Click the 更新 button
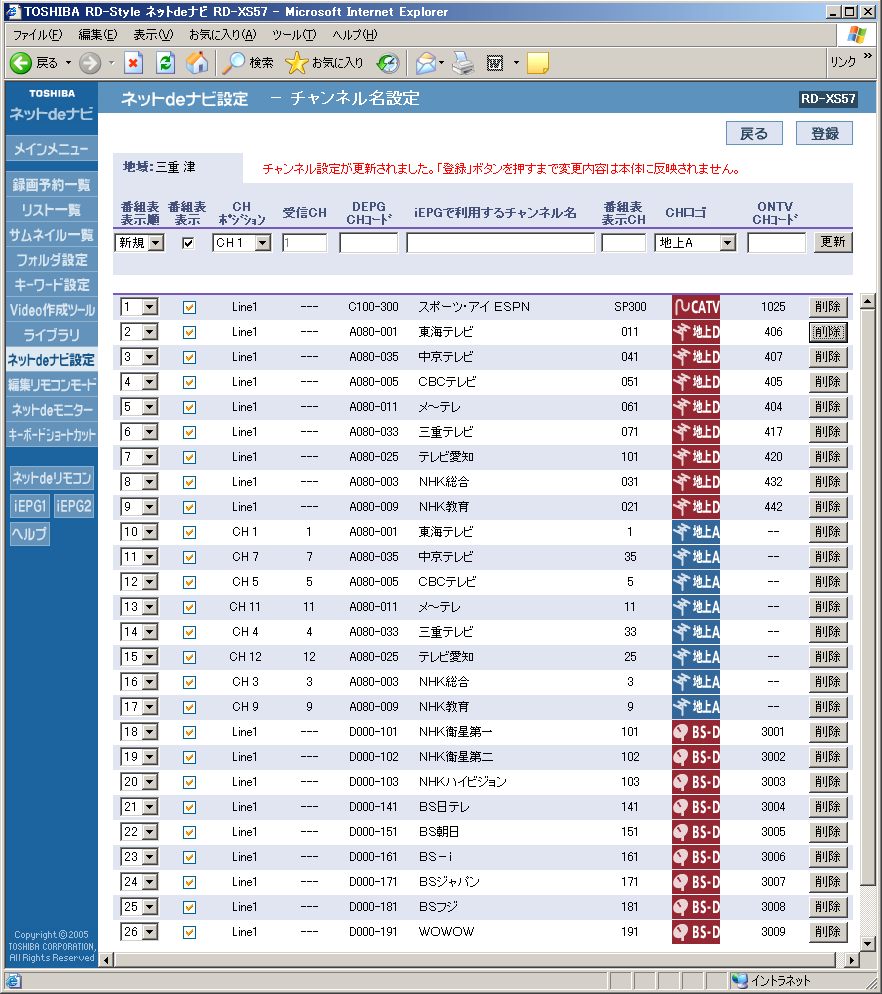This screenshot has height=994, width=882. point(833,242)
